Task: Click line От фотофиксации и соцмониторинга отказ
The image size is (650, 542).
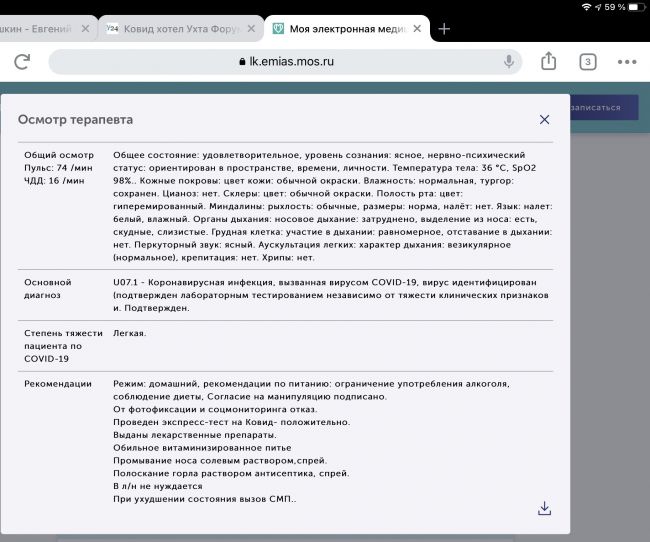Action: (215, 409)
